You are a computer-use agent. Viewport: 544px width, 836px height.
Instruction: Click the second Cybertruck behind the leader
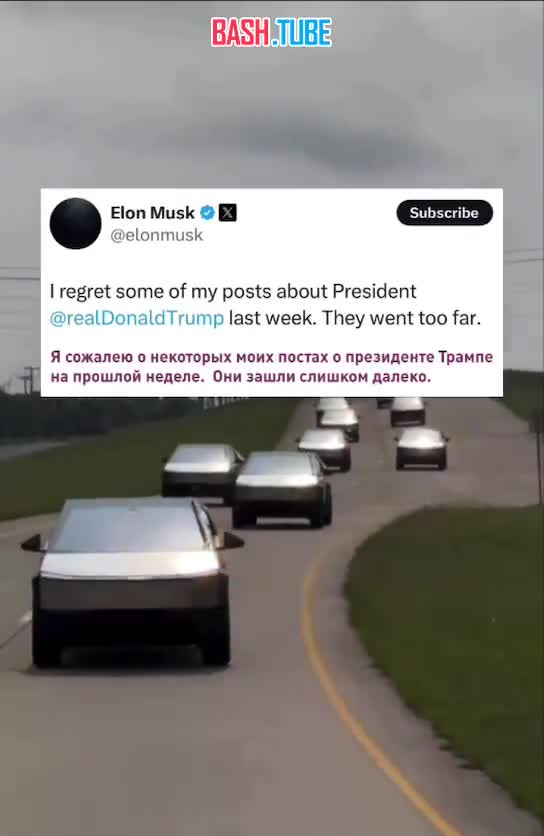click(282, 489)
